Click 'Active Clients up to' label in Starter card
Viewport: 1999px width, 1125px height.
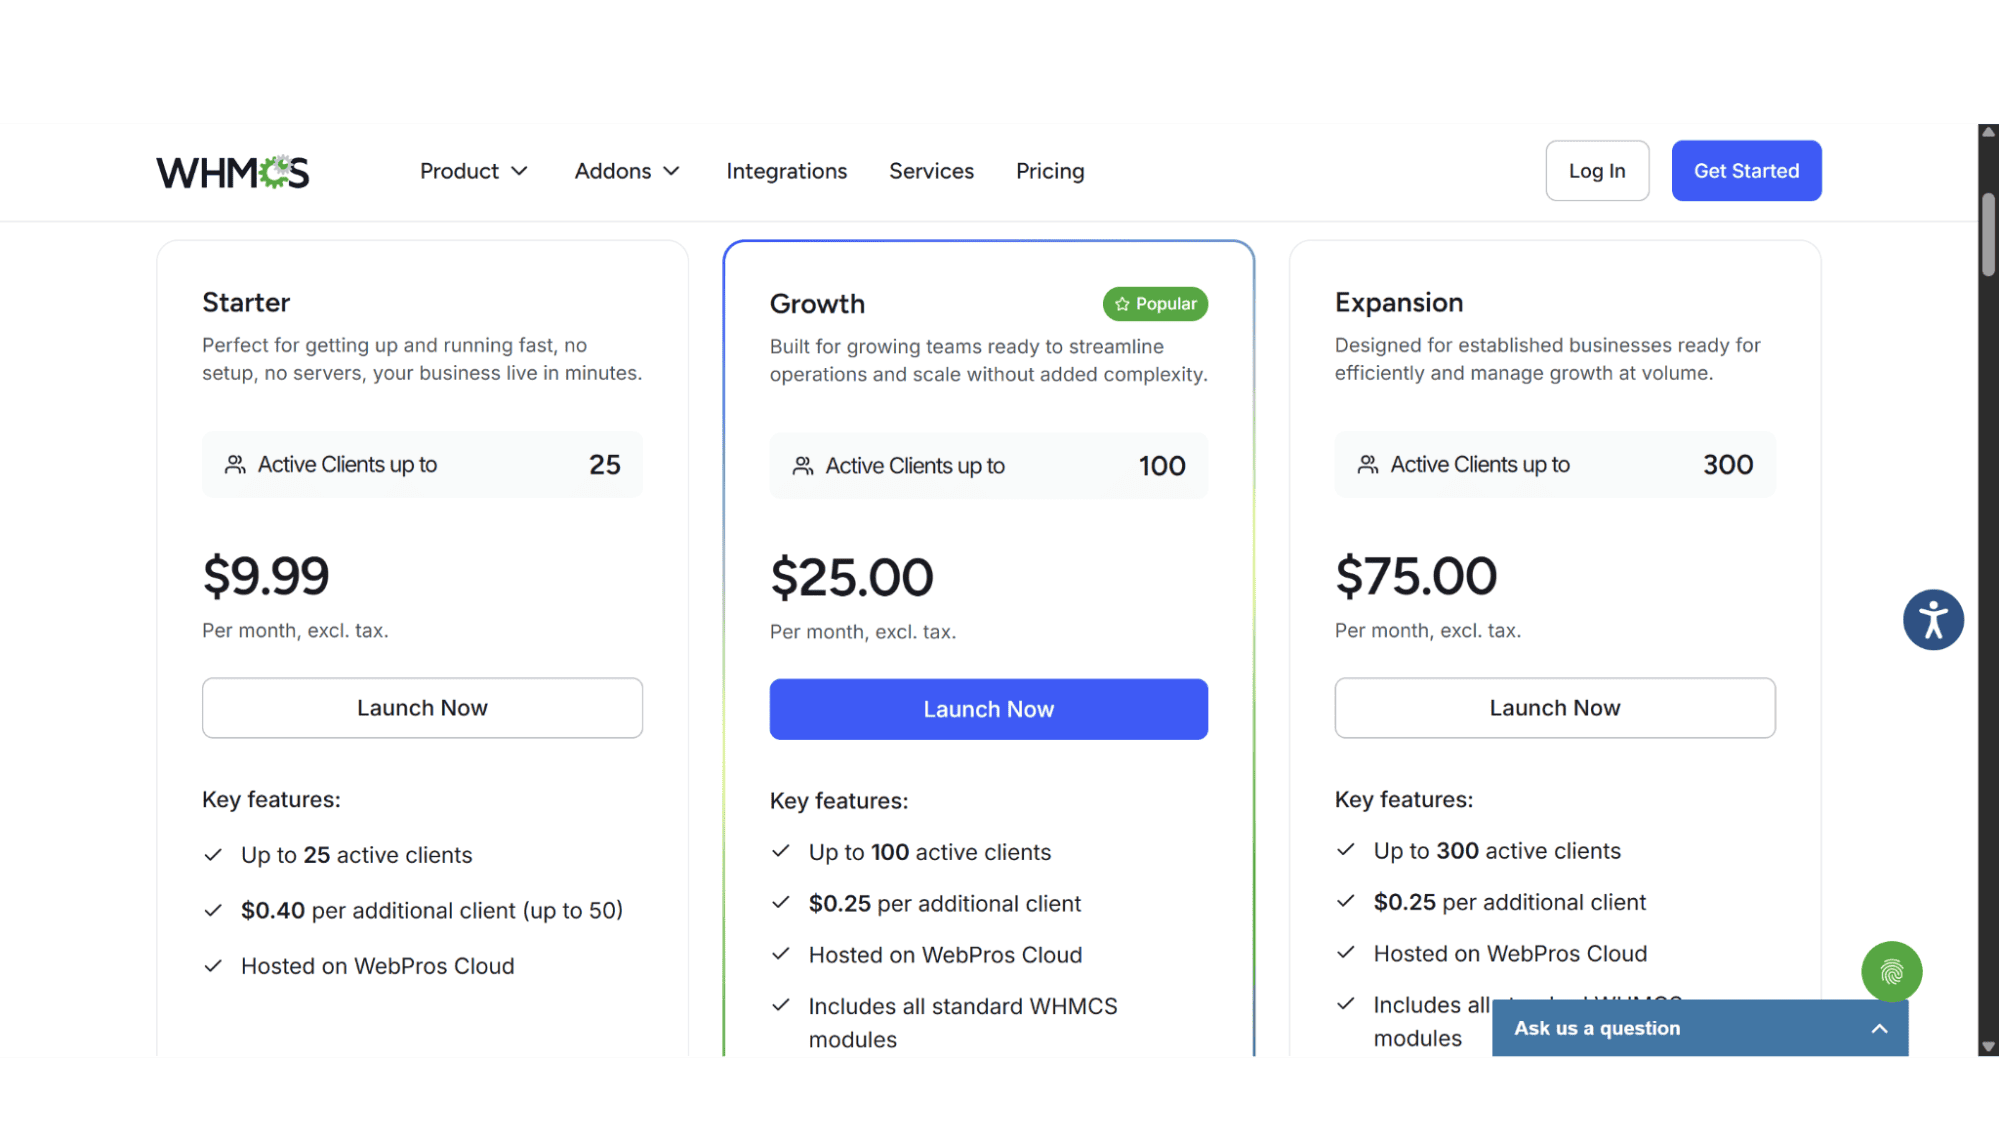(x=347, y=465)
